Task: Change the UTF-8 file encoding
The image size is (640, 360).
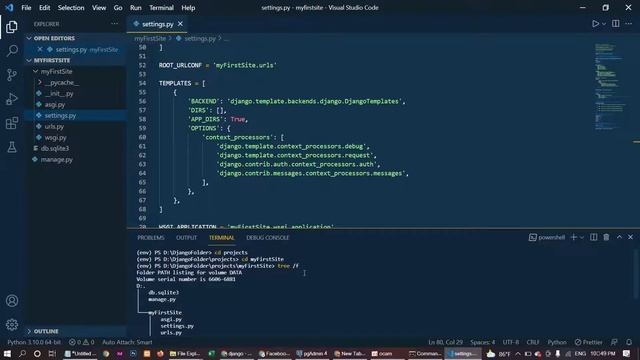Action: coord(511,342)
